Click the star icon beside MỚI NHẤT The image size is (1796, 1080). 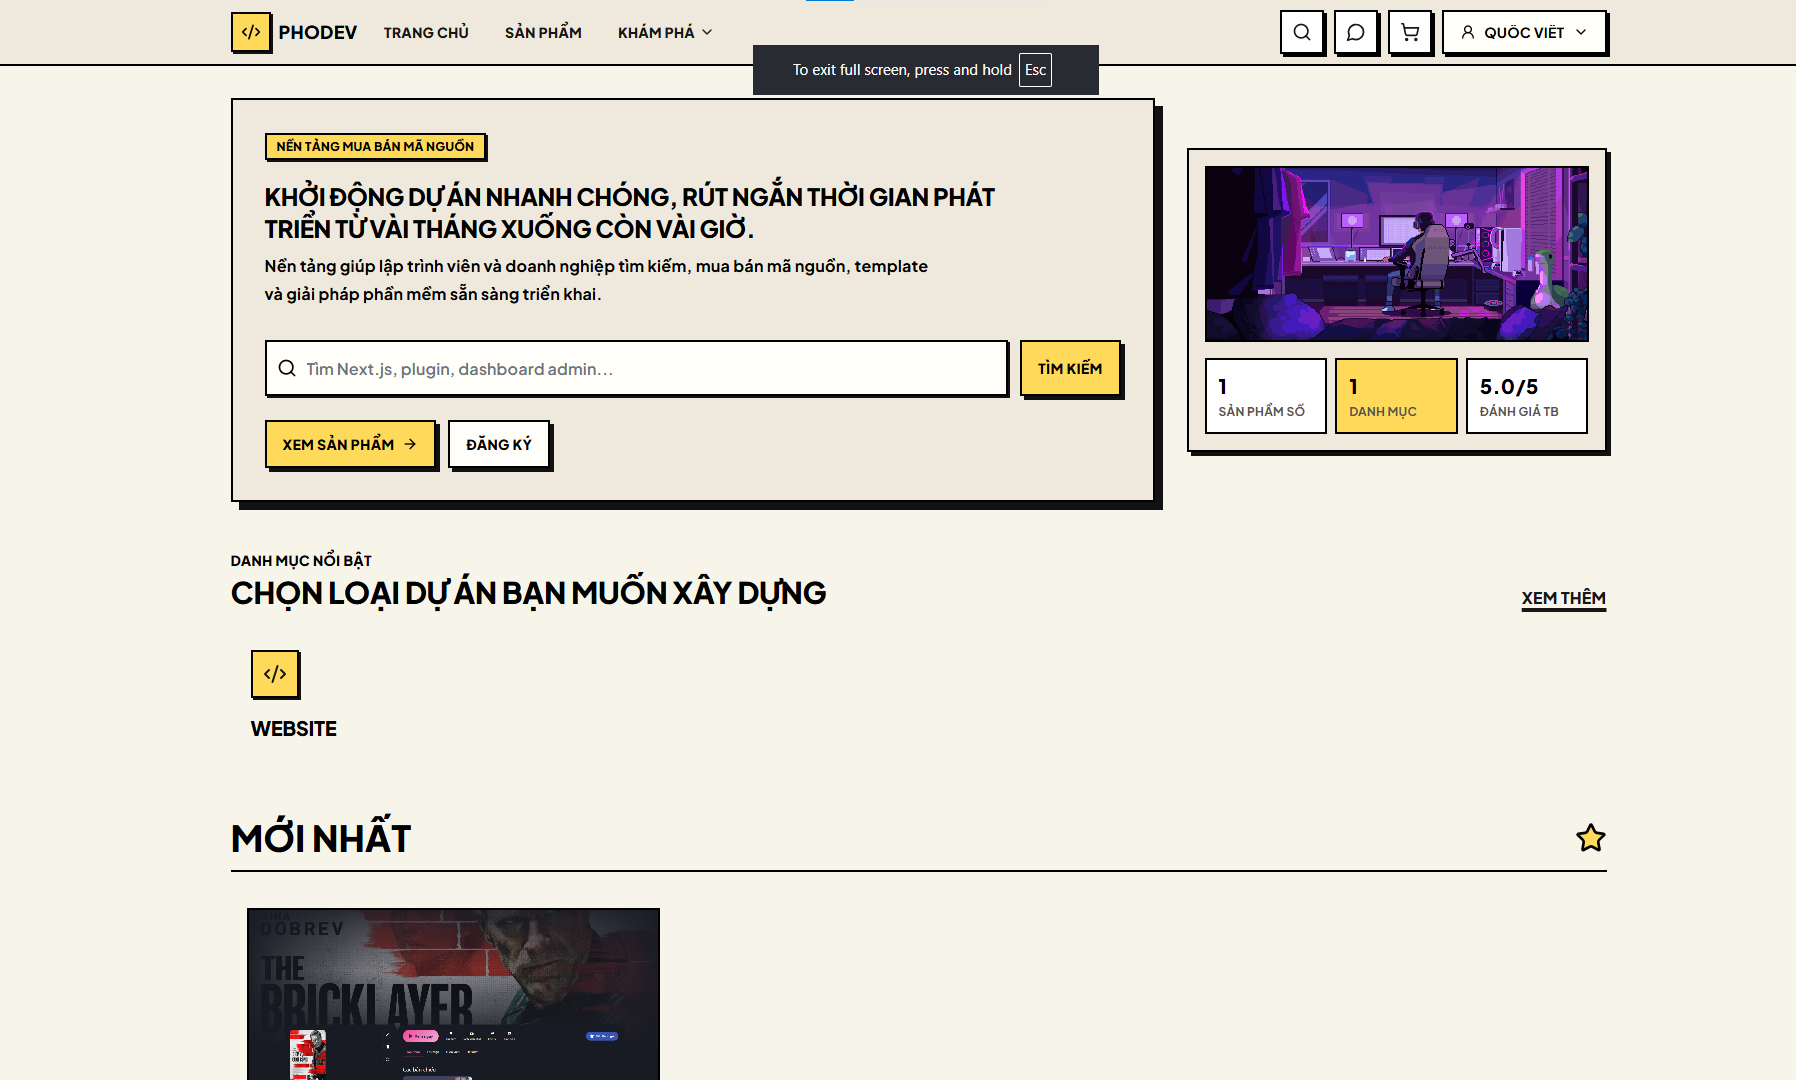pos(1590,838)
